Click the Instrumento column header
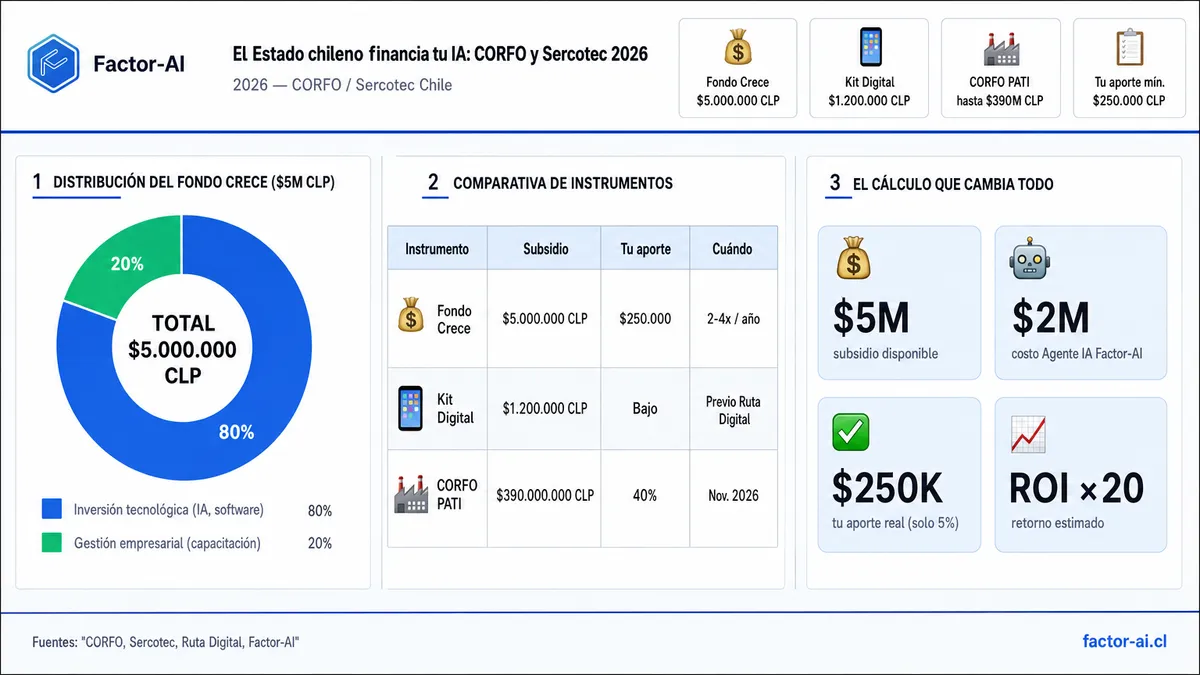The width and height of the screenshot is (1200, 675). coord(437,248)
